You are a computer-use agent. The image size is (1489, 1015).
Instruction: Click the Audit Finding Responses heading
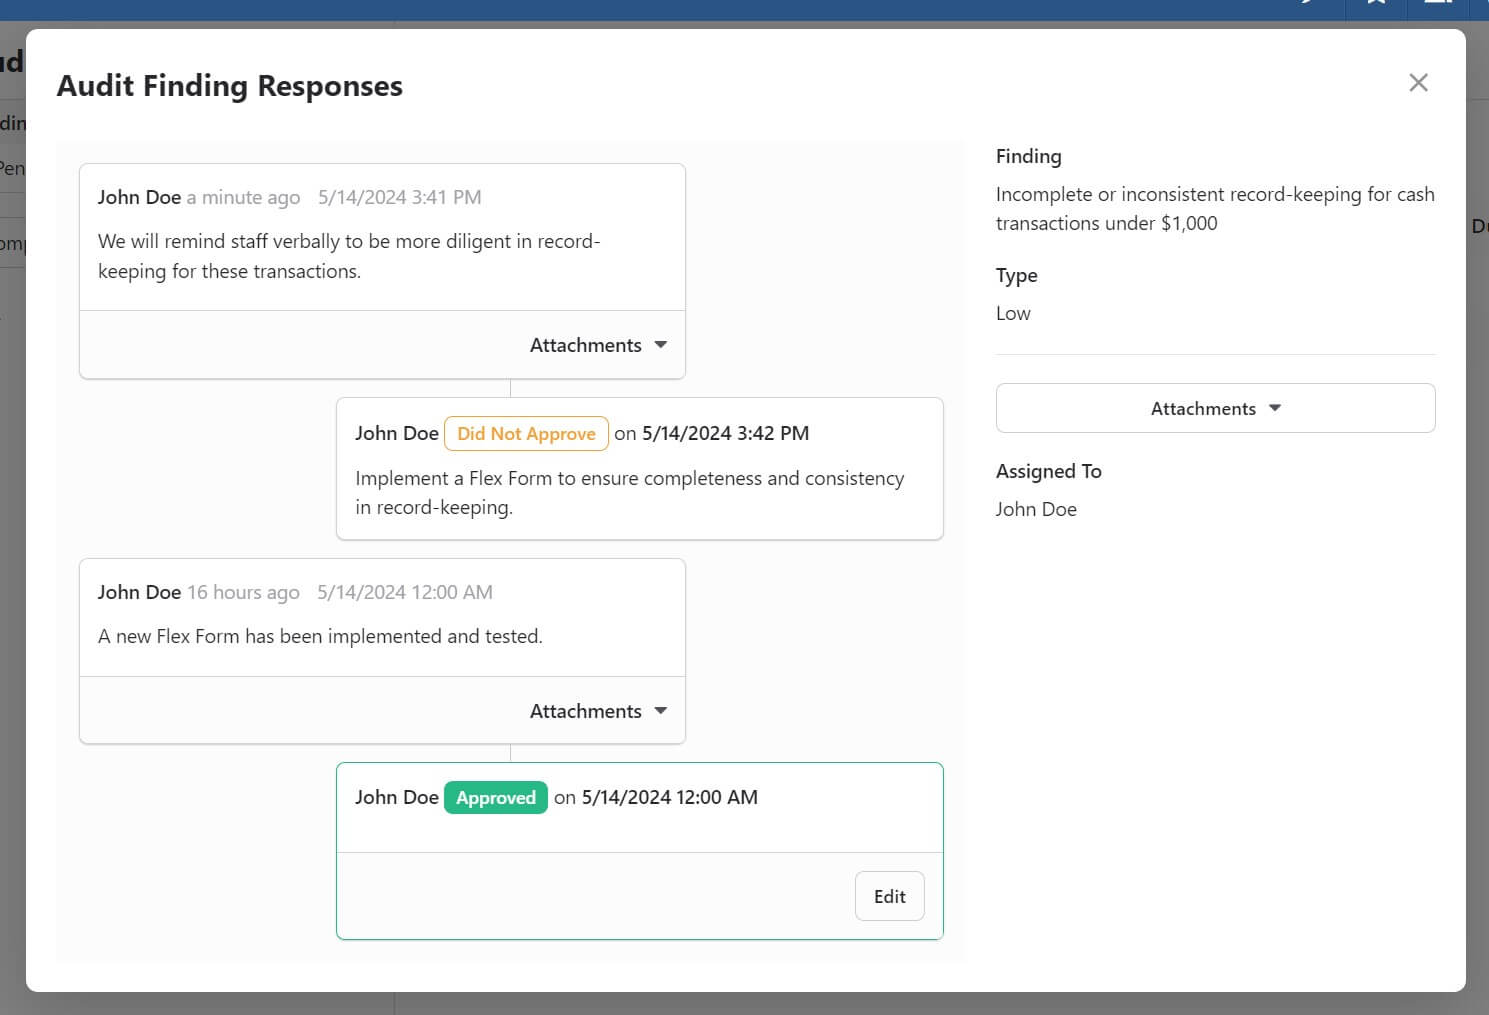point(230,86)
